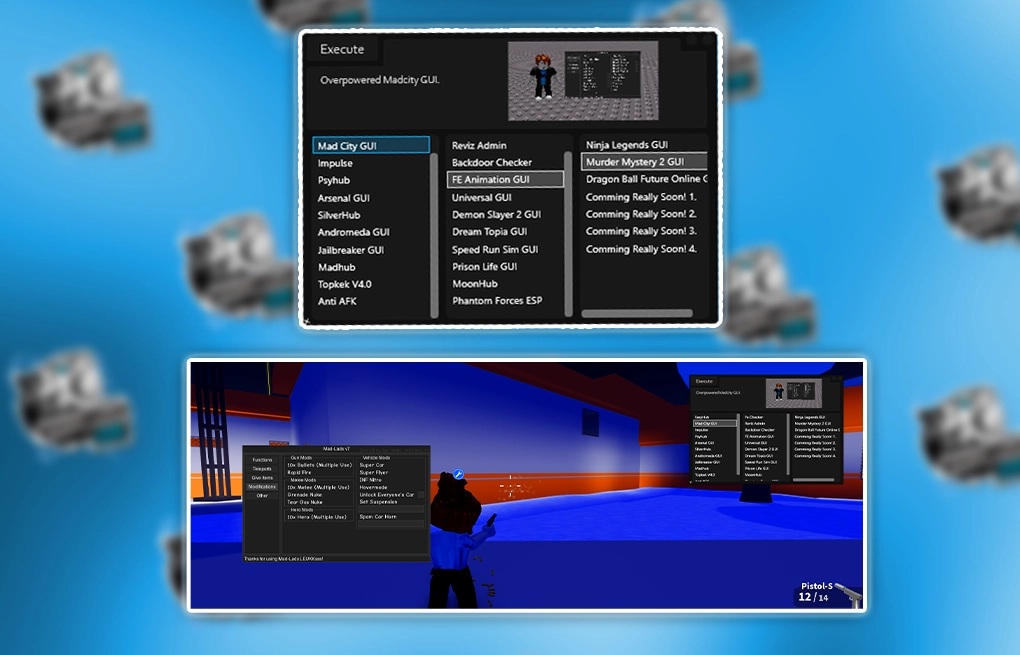Click Comming Really Soon! 4. entry
The width and height of the screenshot is (1020, 655).
pos(641,248)
